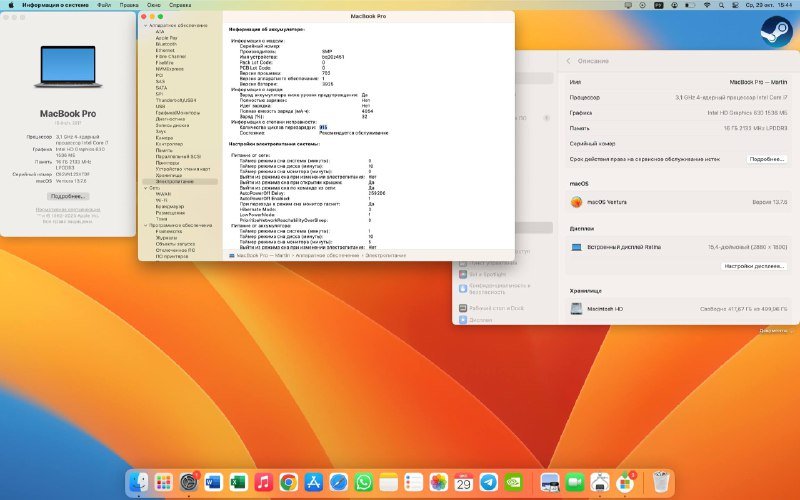Collapse the Программное обеспечение tree section

pos(145,226)
